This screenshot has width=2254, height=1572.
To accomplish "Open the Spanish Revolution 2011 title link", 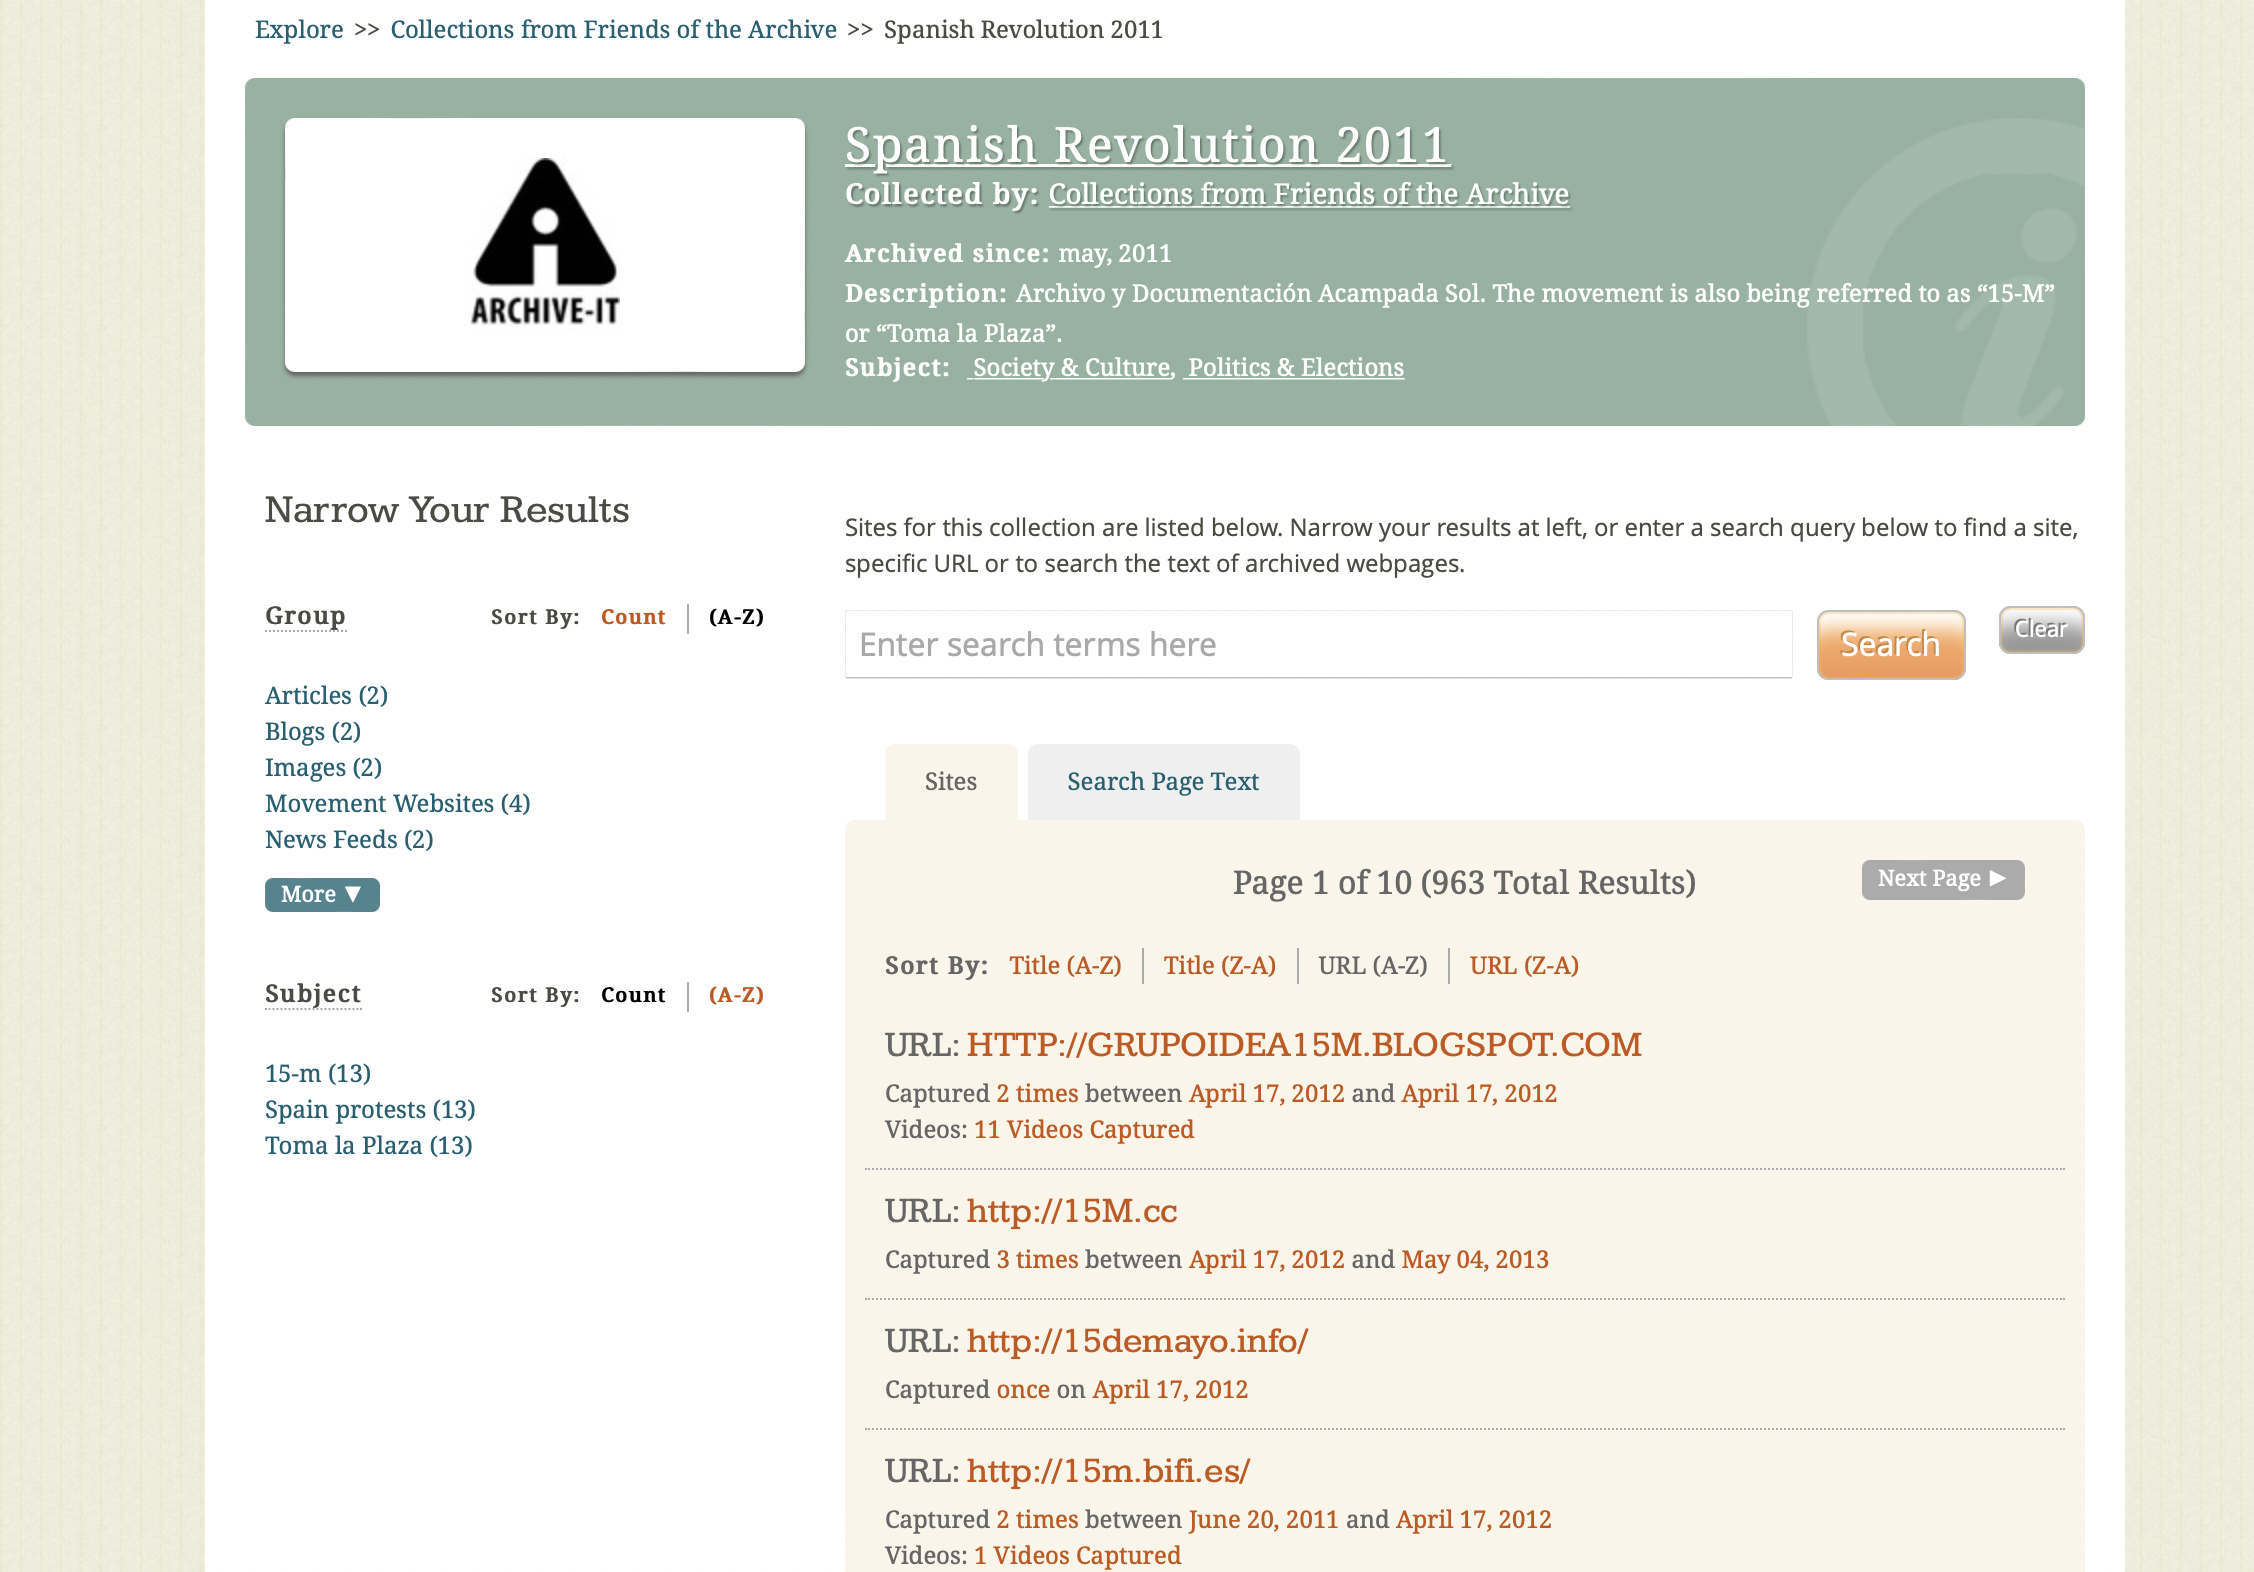I will coord(1147,145).
